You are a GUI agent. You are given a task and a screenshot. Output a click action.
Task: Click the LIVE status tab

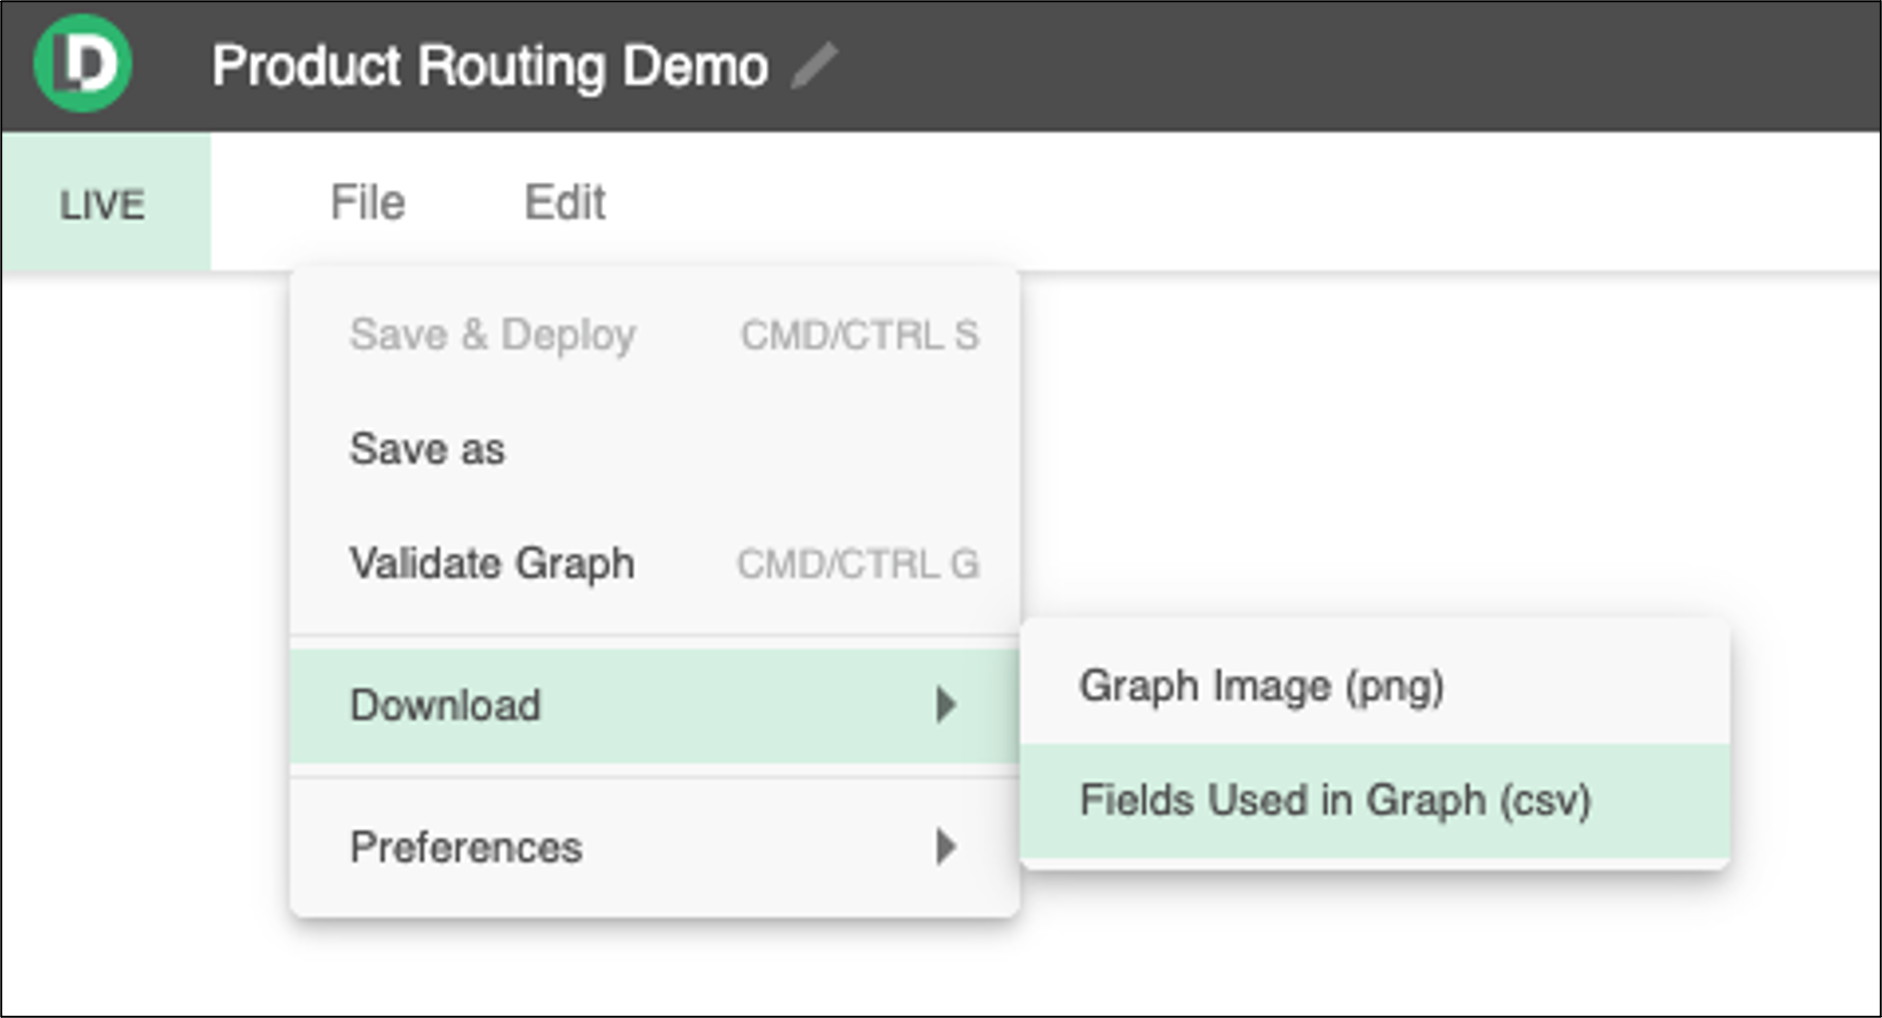click(x=106, y=203)
